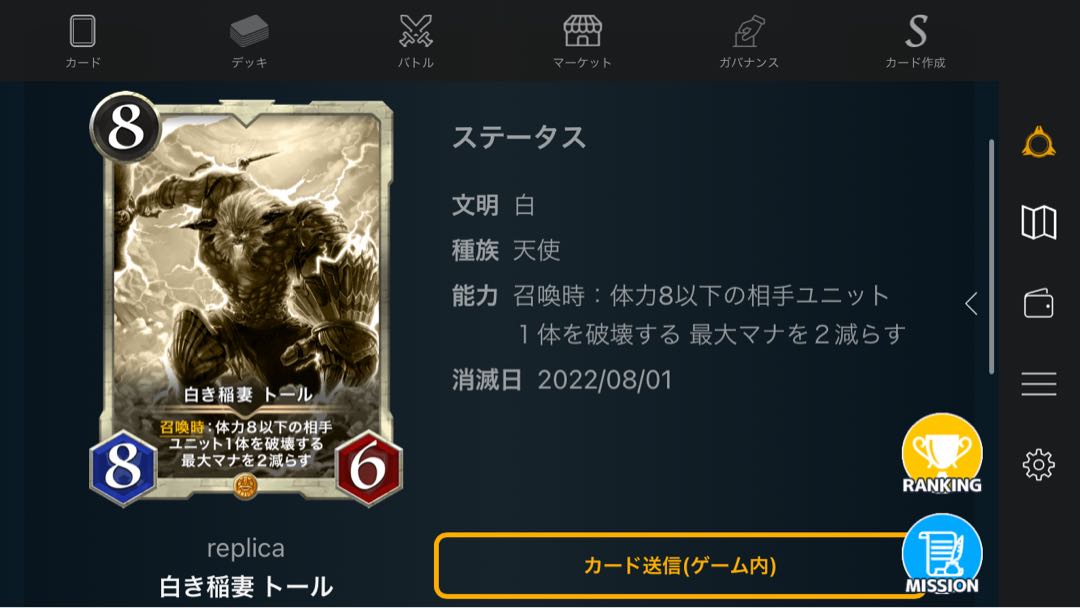
Task: Collapse sidebar with the left chevron arrow
Action: tap(971, 303)
